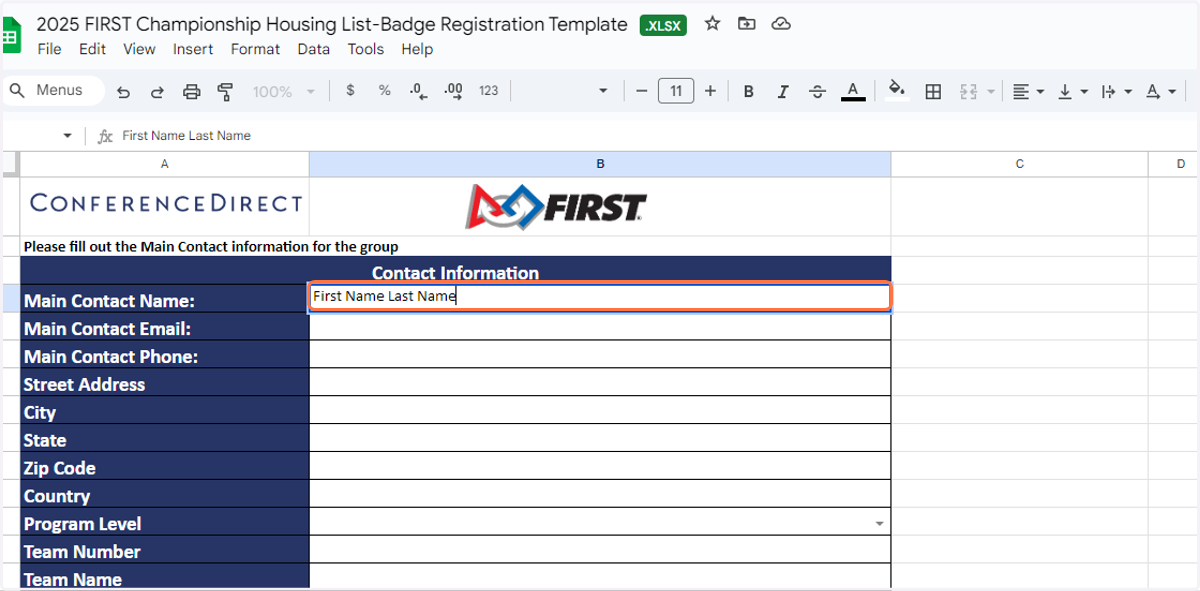1200x591 pixels.
Task: Select column C header
Action: [x=1019, y=164]
